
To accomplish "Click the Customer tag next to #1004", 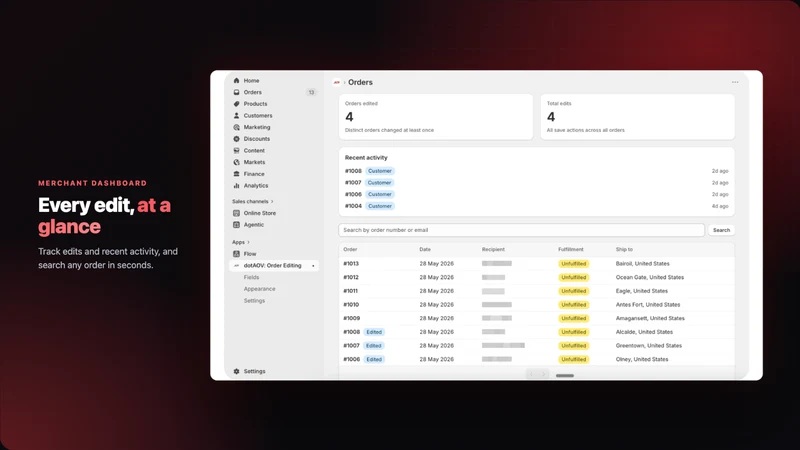I will point(380,206).
